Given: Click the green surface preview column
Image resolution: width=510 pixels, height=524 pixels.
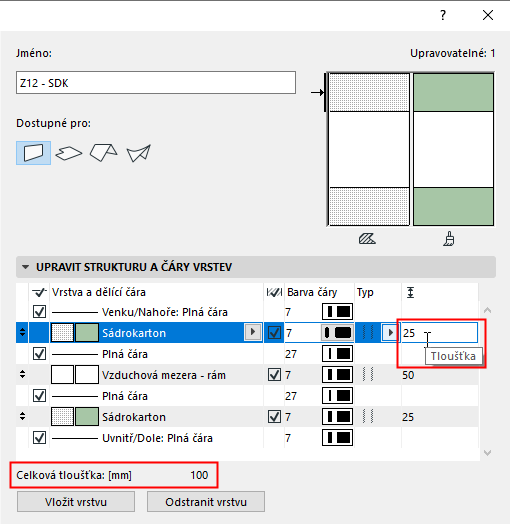Looking at the screenshot, I should [x=453, y=149].
